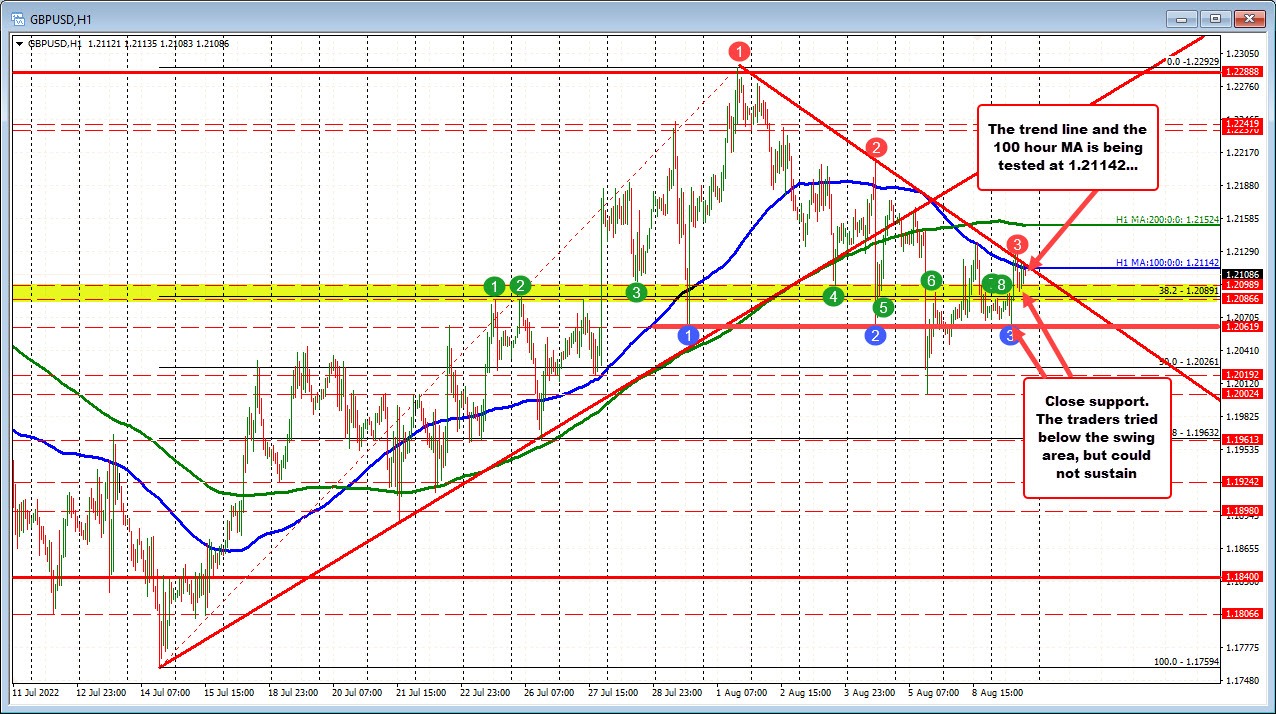Click green marker 6 above the yellow zone
The height and width of the screenshot is (714, 1276).
tap(930, 281)
